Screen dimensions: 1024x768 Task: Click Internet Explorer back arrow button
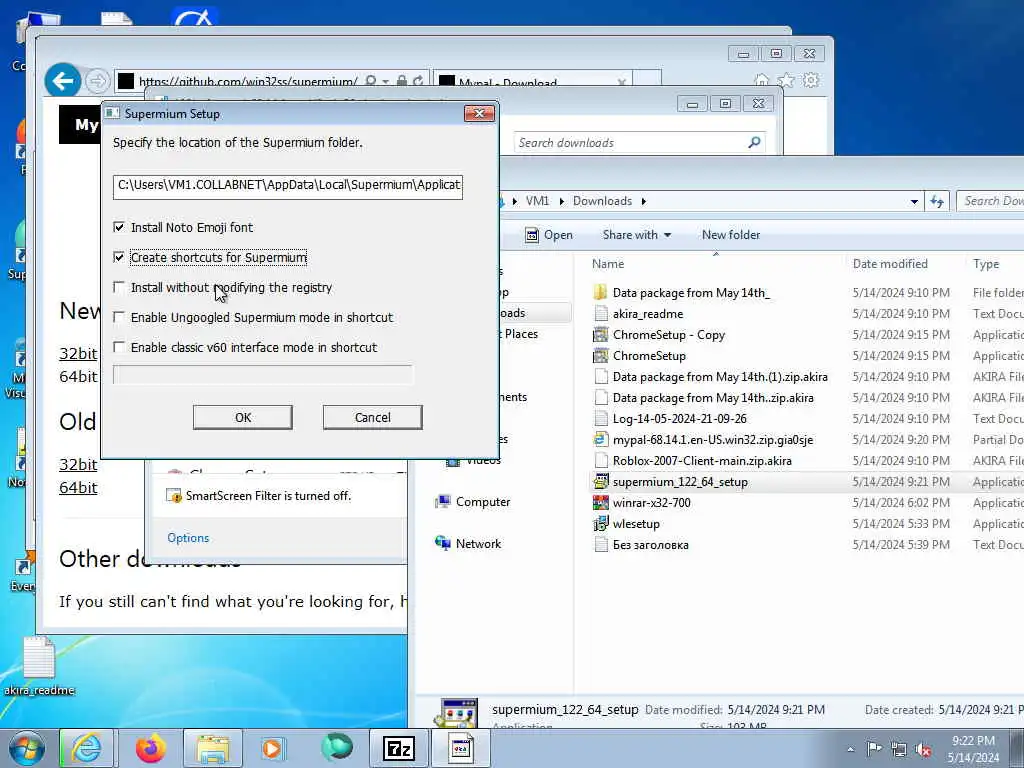coord(63,81)
